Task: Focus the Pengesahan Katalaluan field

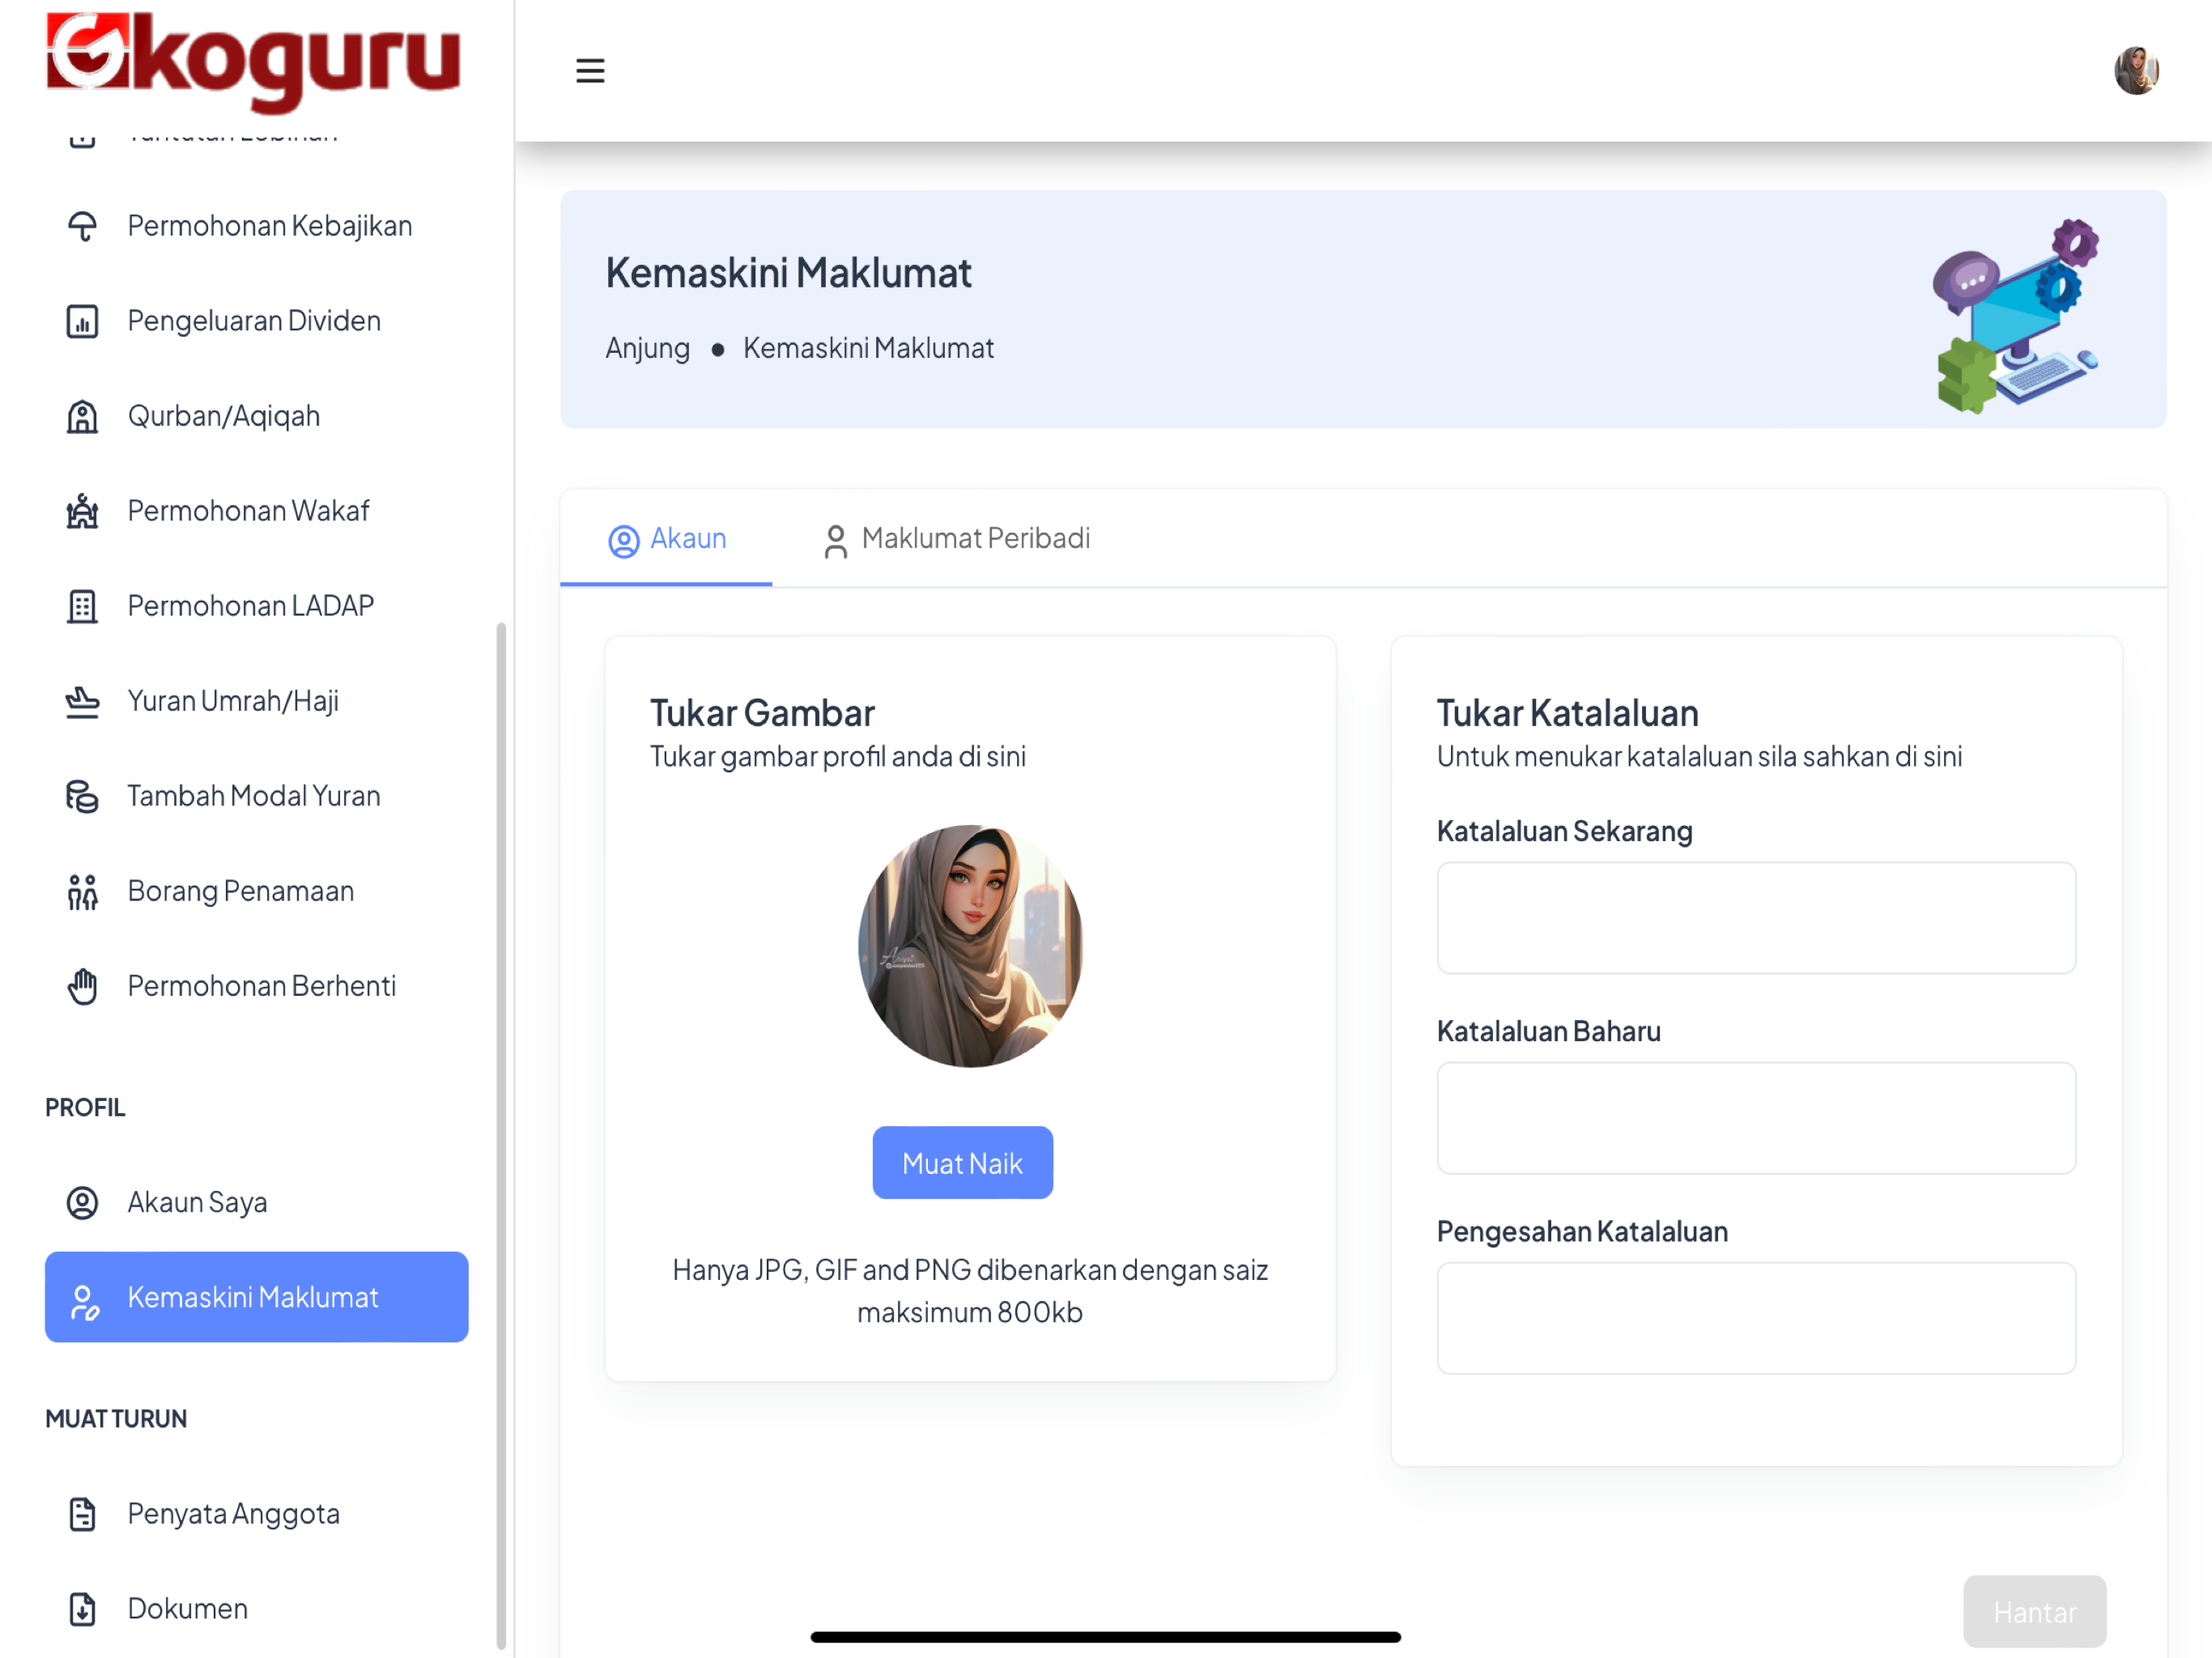Action: [x=1756, y=1318]
